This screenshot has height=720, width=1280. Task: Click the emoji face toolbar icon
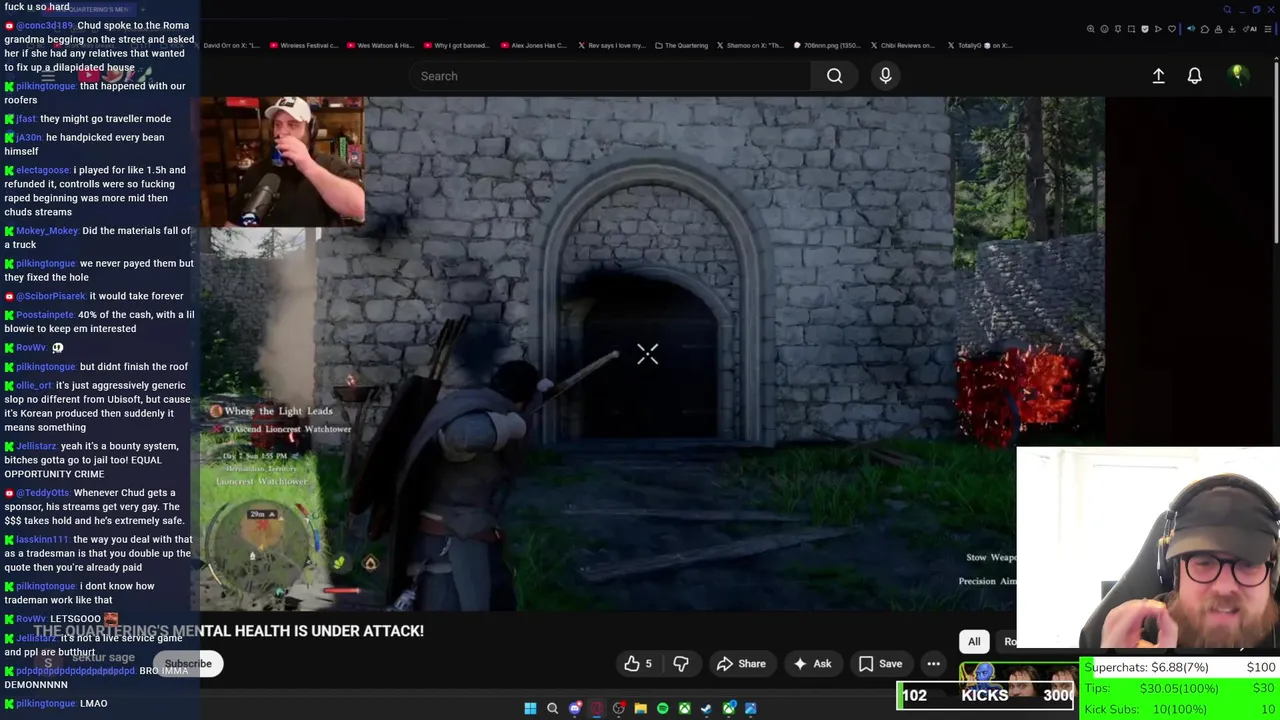(x=1104, y=29)
